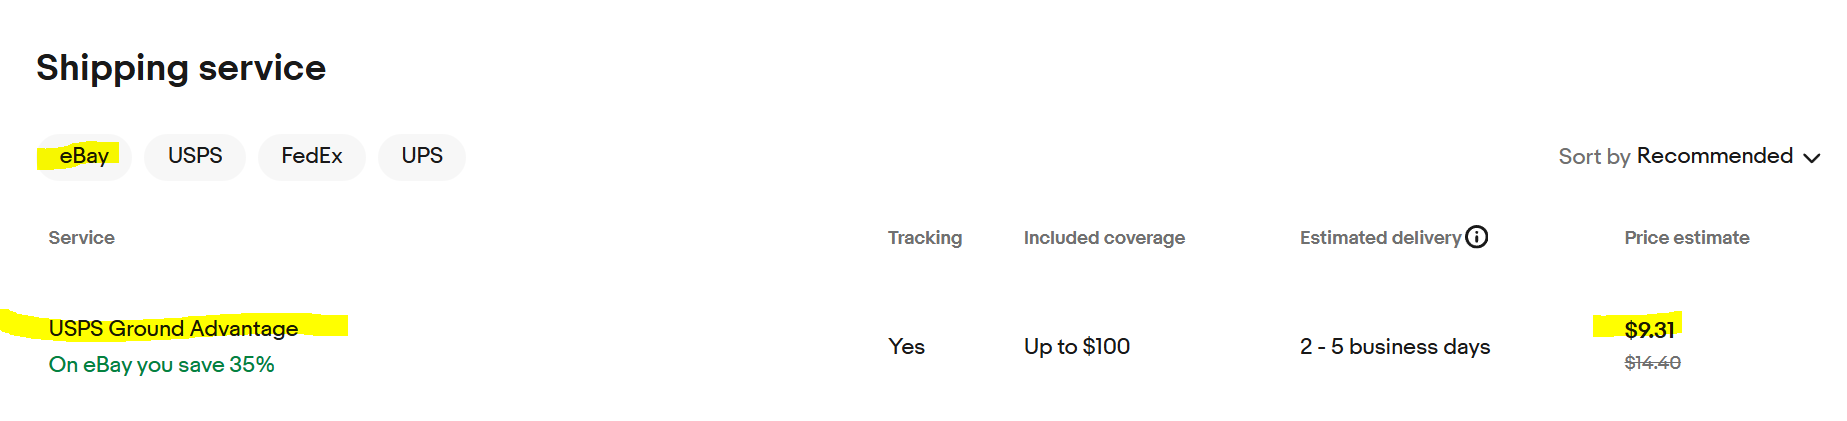Click the Estimated delivery column header
The height and width of the screenshot is (421, 1847).
coord(1380,238)
